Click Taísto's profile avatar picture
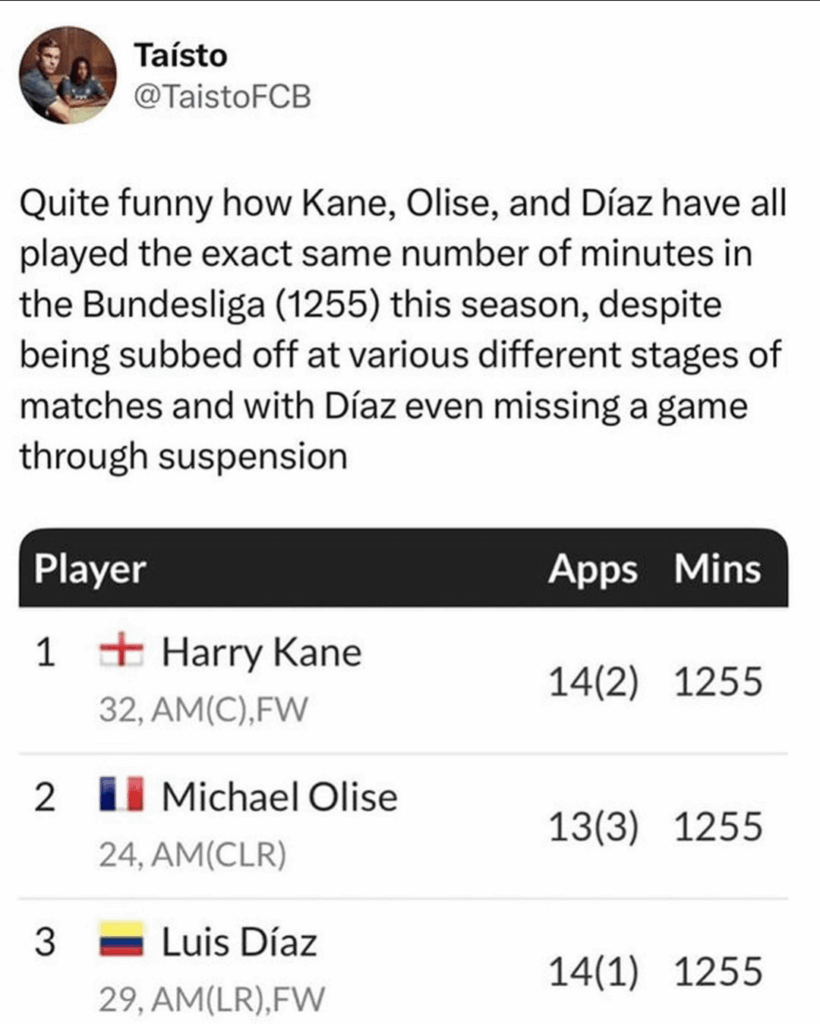This screenshot has width=820, height=1024. click(x=69, y=75)
